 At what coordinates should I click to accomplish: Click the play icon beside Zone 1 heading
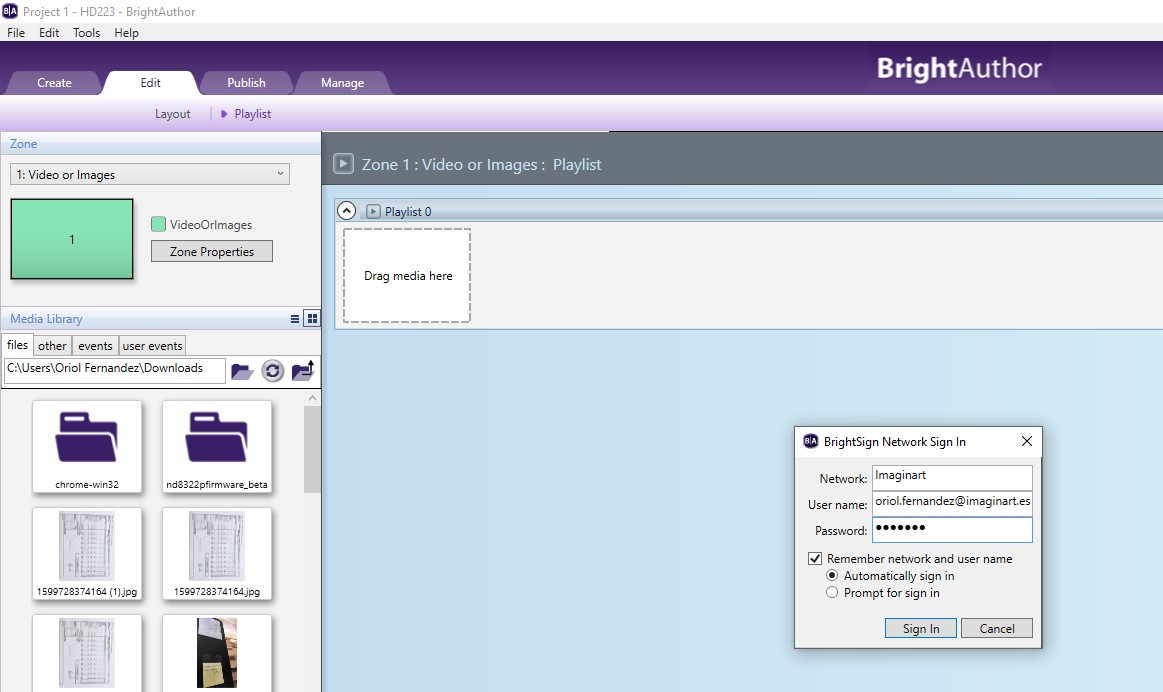(343, 163)
